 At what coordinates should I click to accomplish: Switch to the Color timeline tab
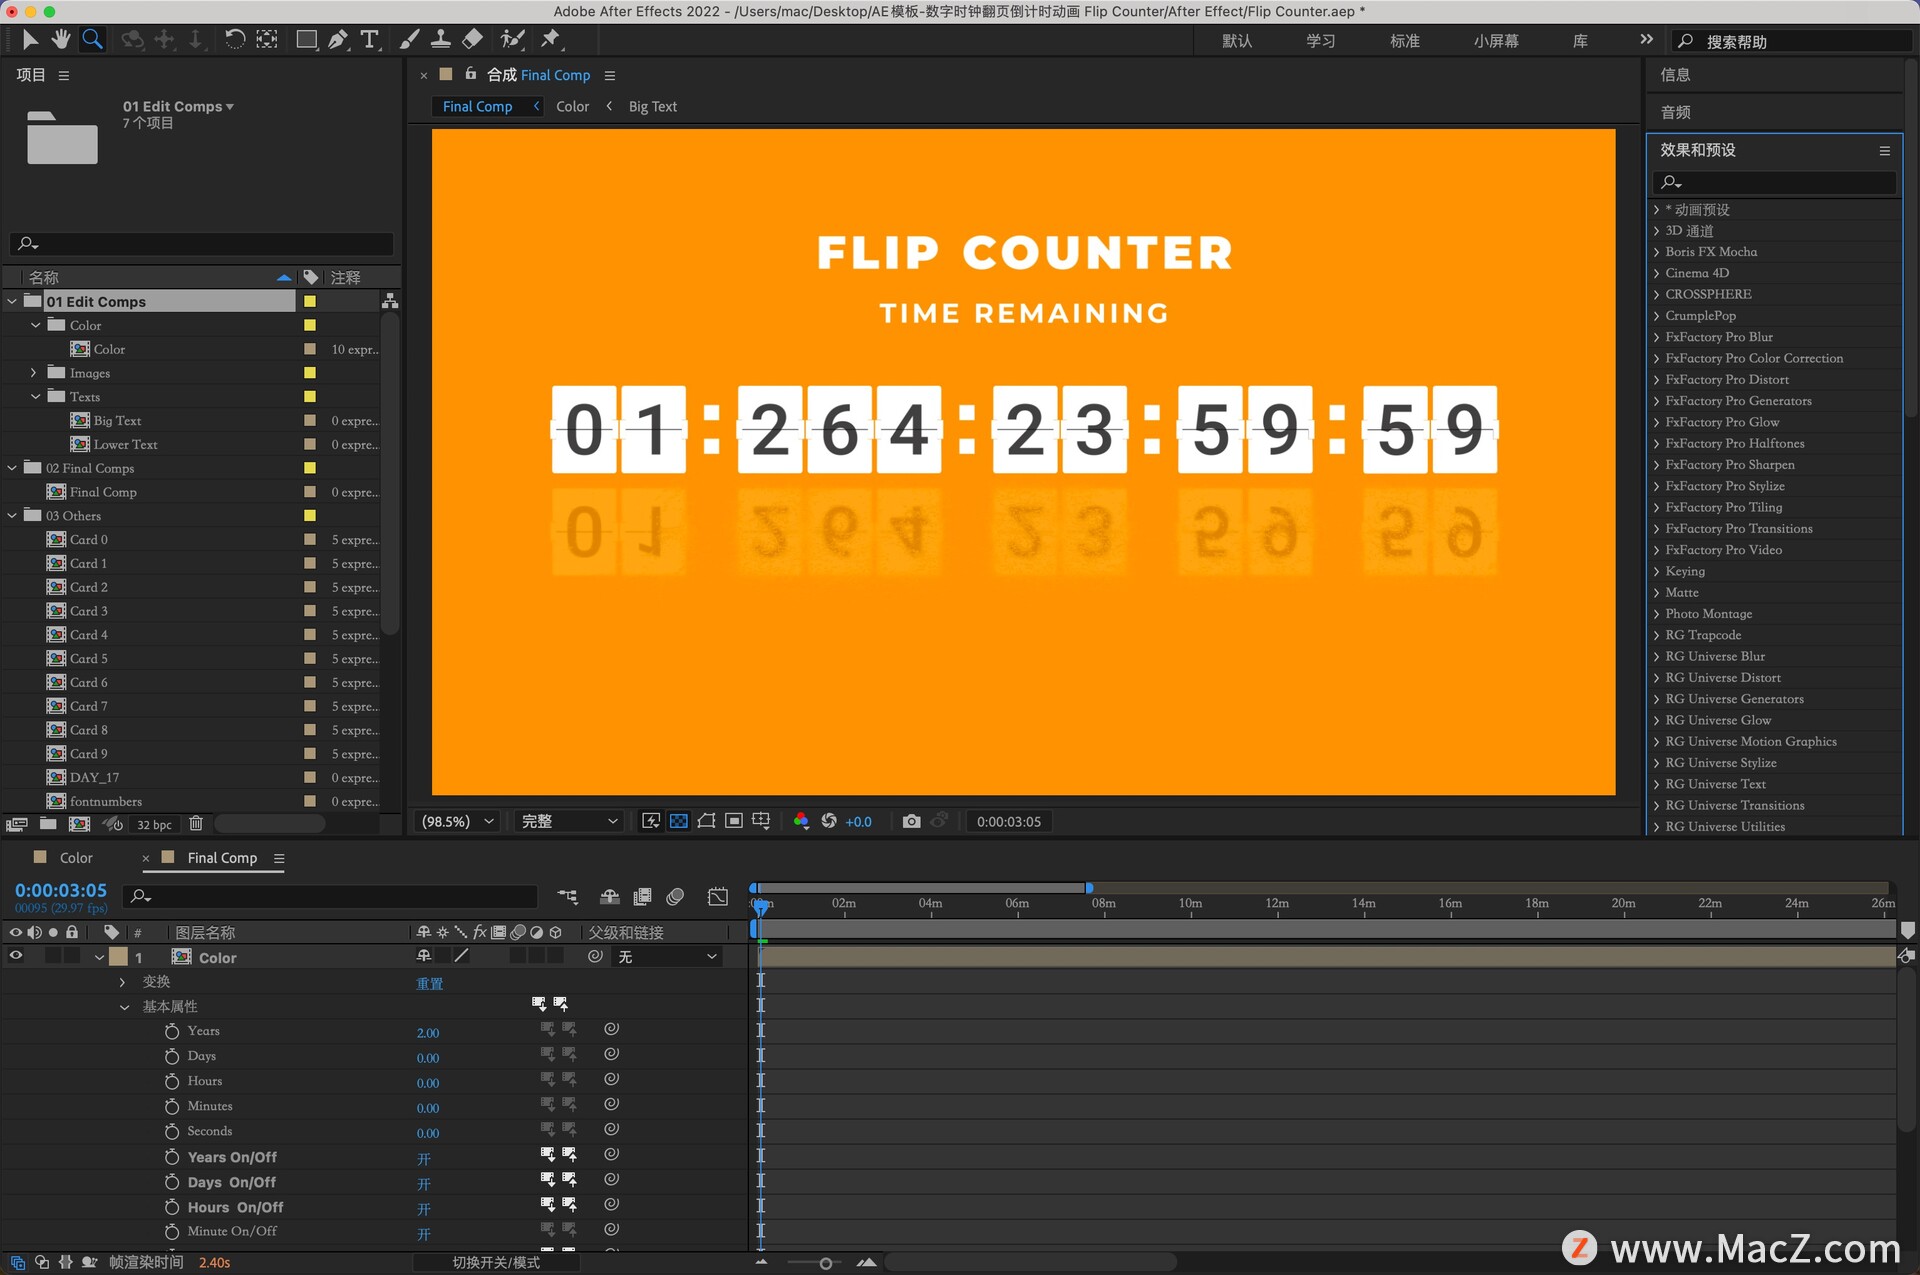[75, 858]
